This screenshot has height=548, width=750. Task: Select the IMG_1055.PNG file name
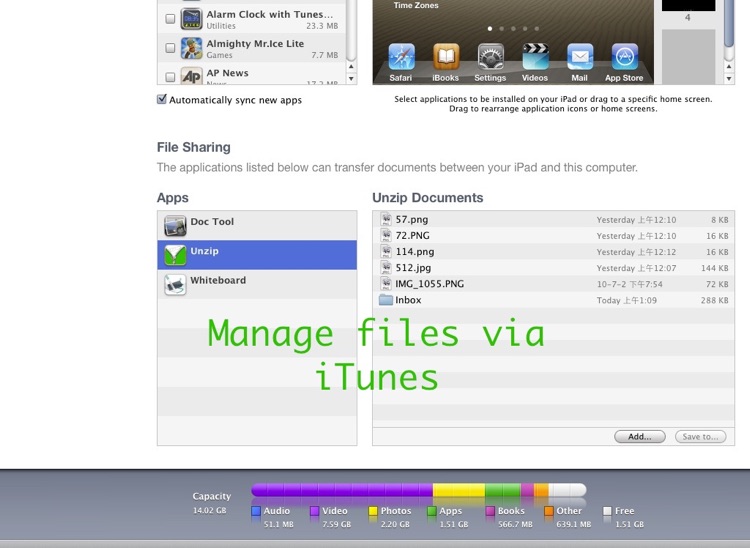(x=430, y=284)
